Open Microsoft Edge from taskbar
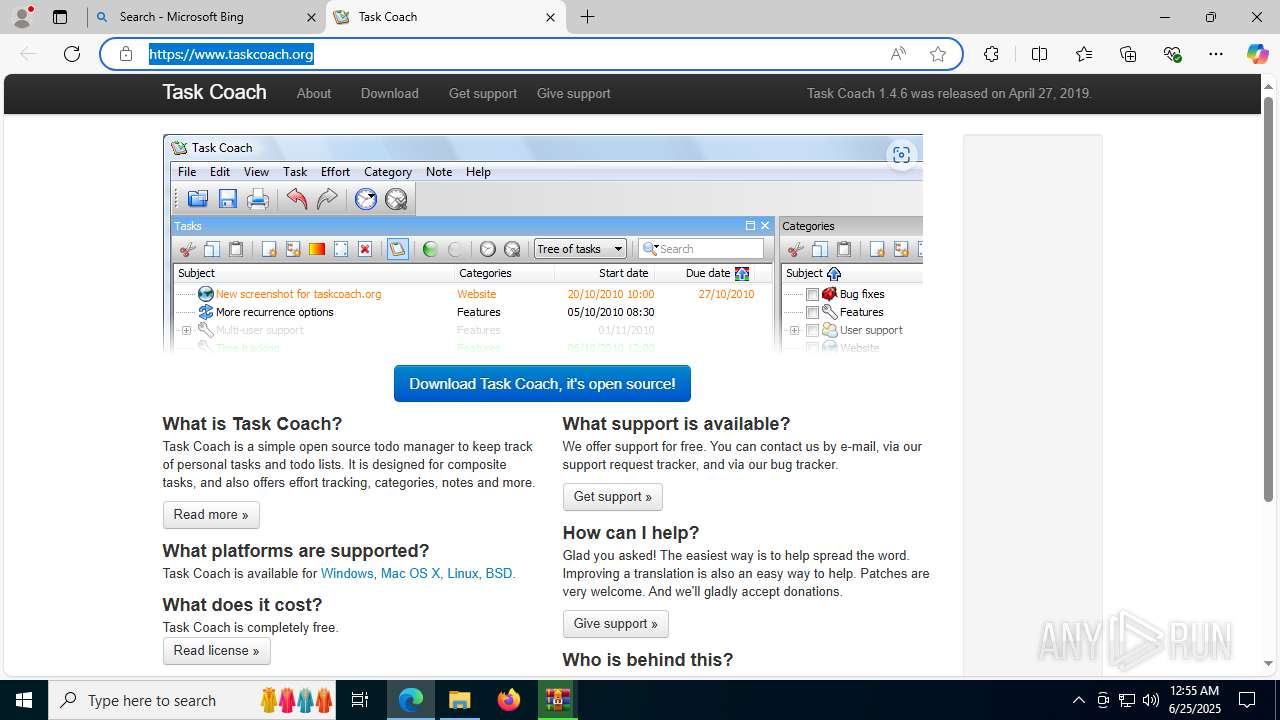Image resolution: width=1280 pixels, height=720 pixels. click(411, 700)
